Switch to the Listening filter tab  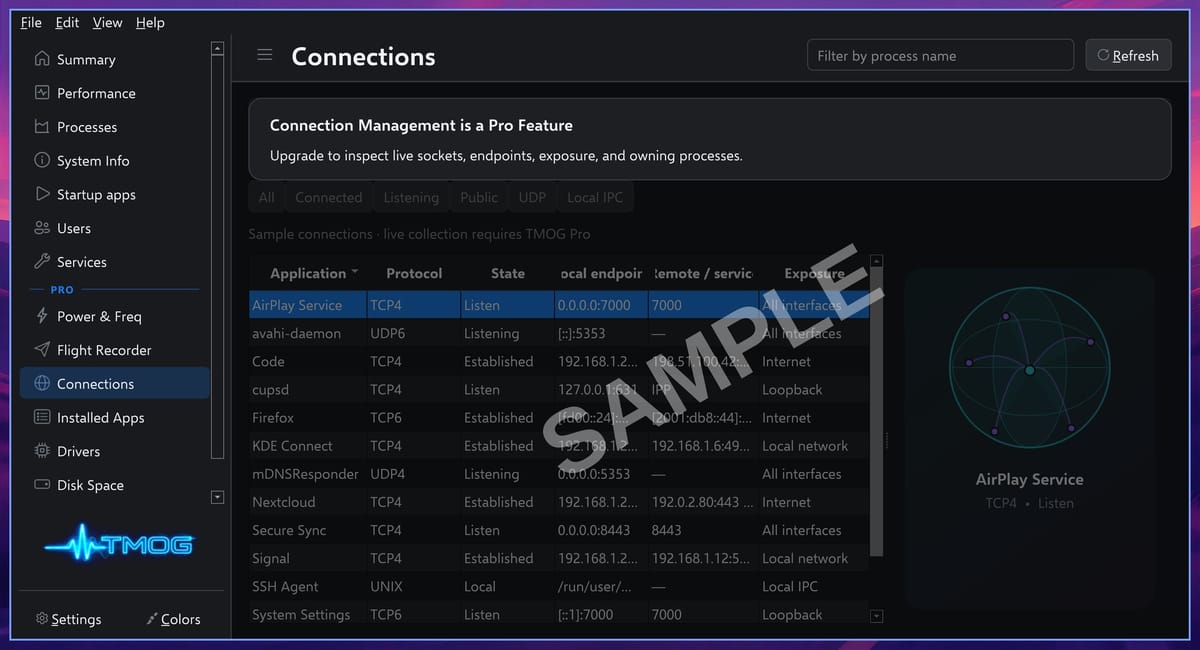(x=411, y=198)
